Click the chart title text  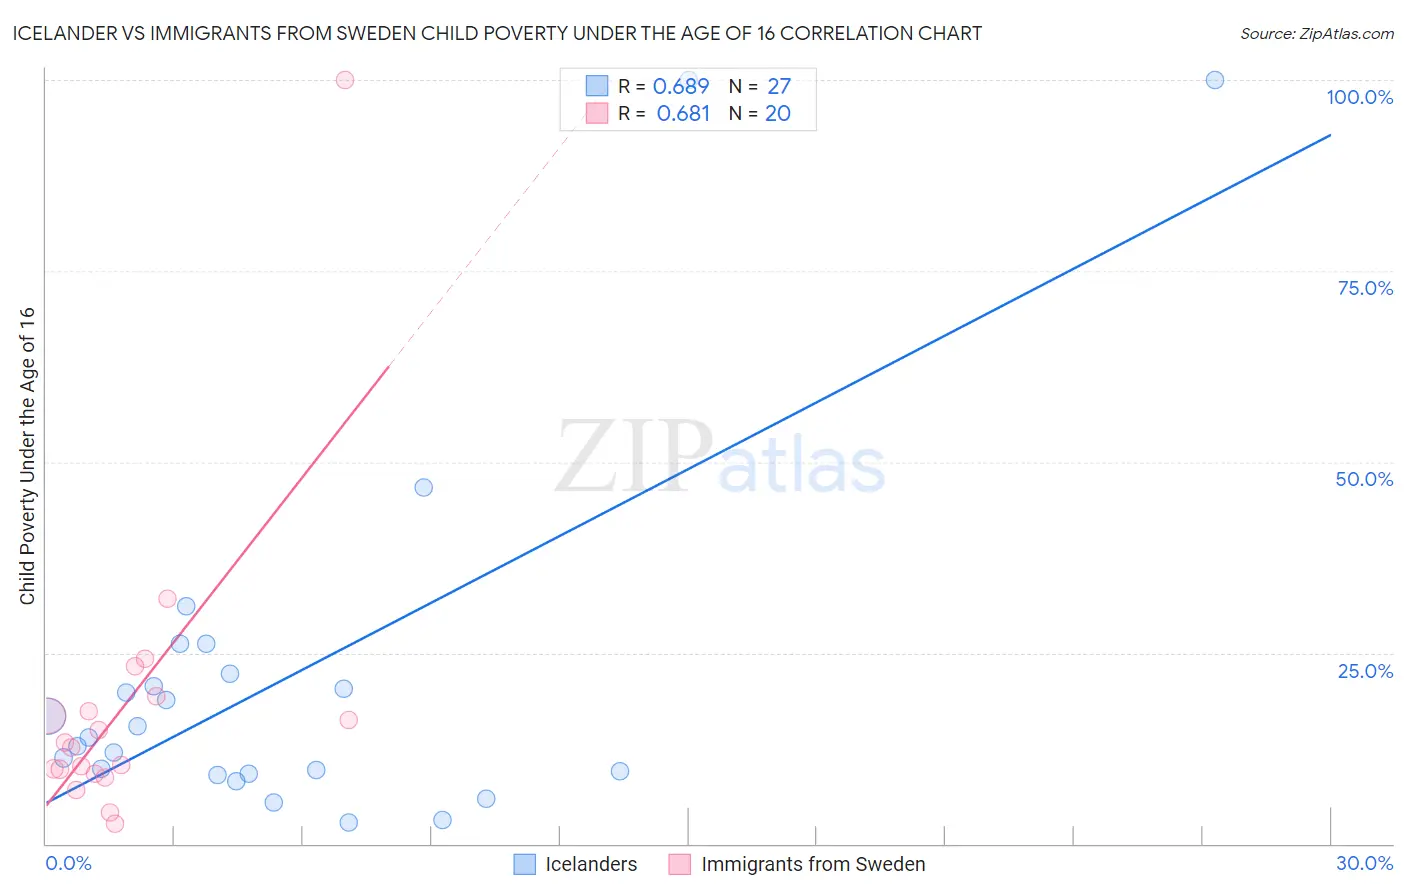pyautogui.click(x=497, y=33)
